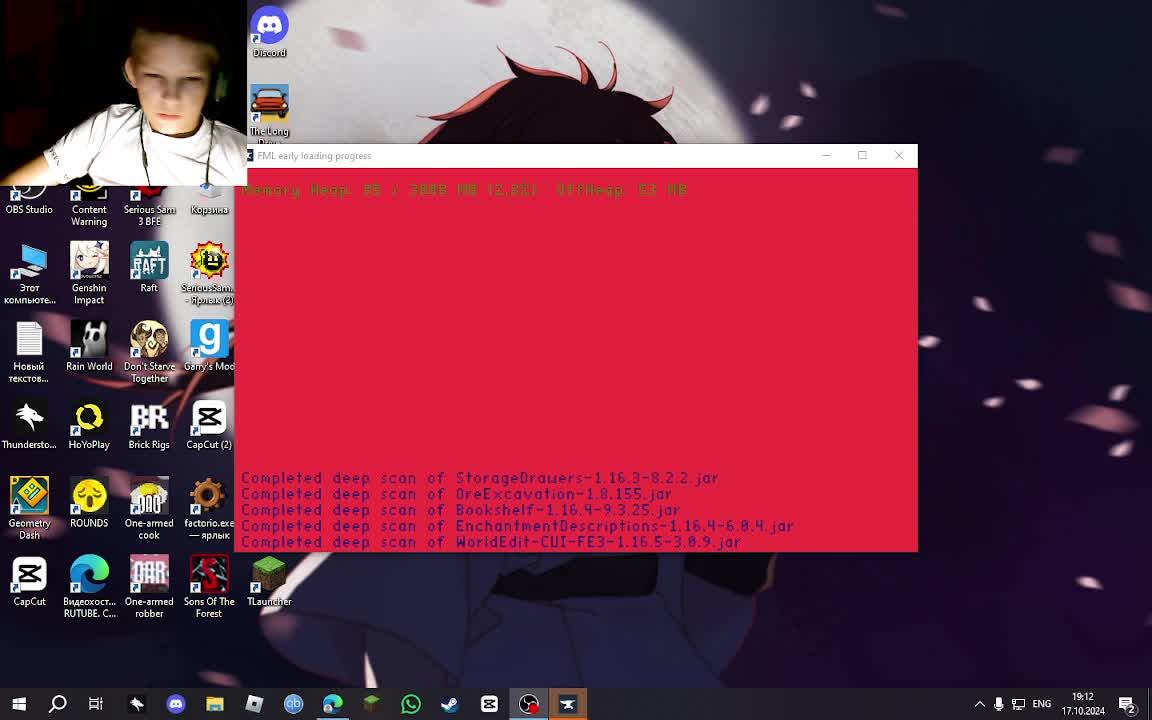This screenshot has height=720, width=1152.
Task: Select the ROUNDS desktop icon
Action: pyautogui.click(x=89, y=502)
